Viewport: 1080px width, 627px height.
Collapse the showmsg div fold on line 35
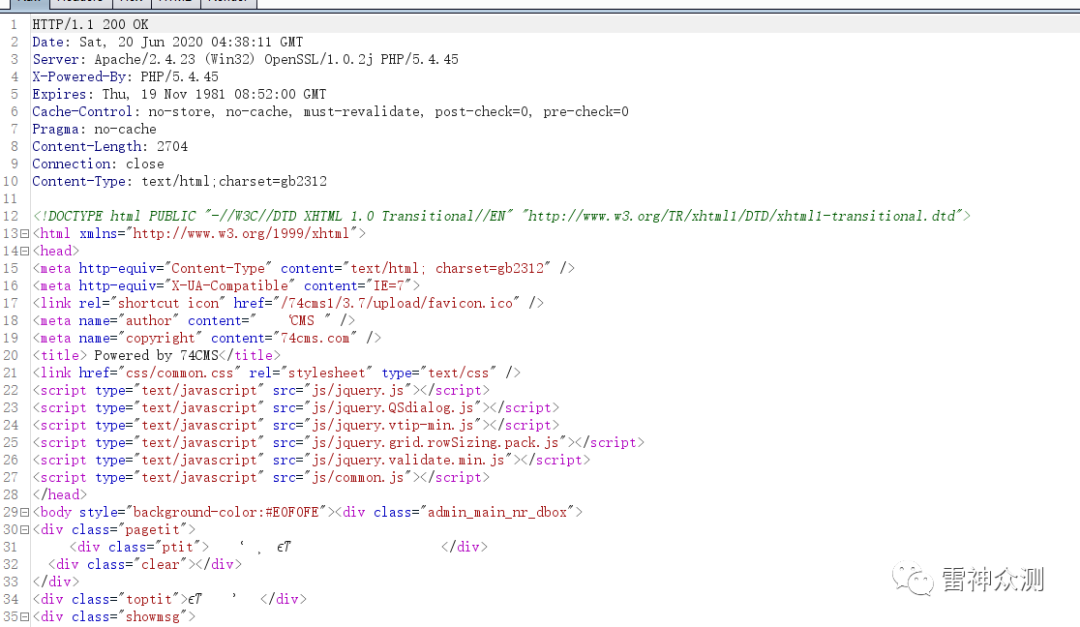pos(25,617)
